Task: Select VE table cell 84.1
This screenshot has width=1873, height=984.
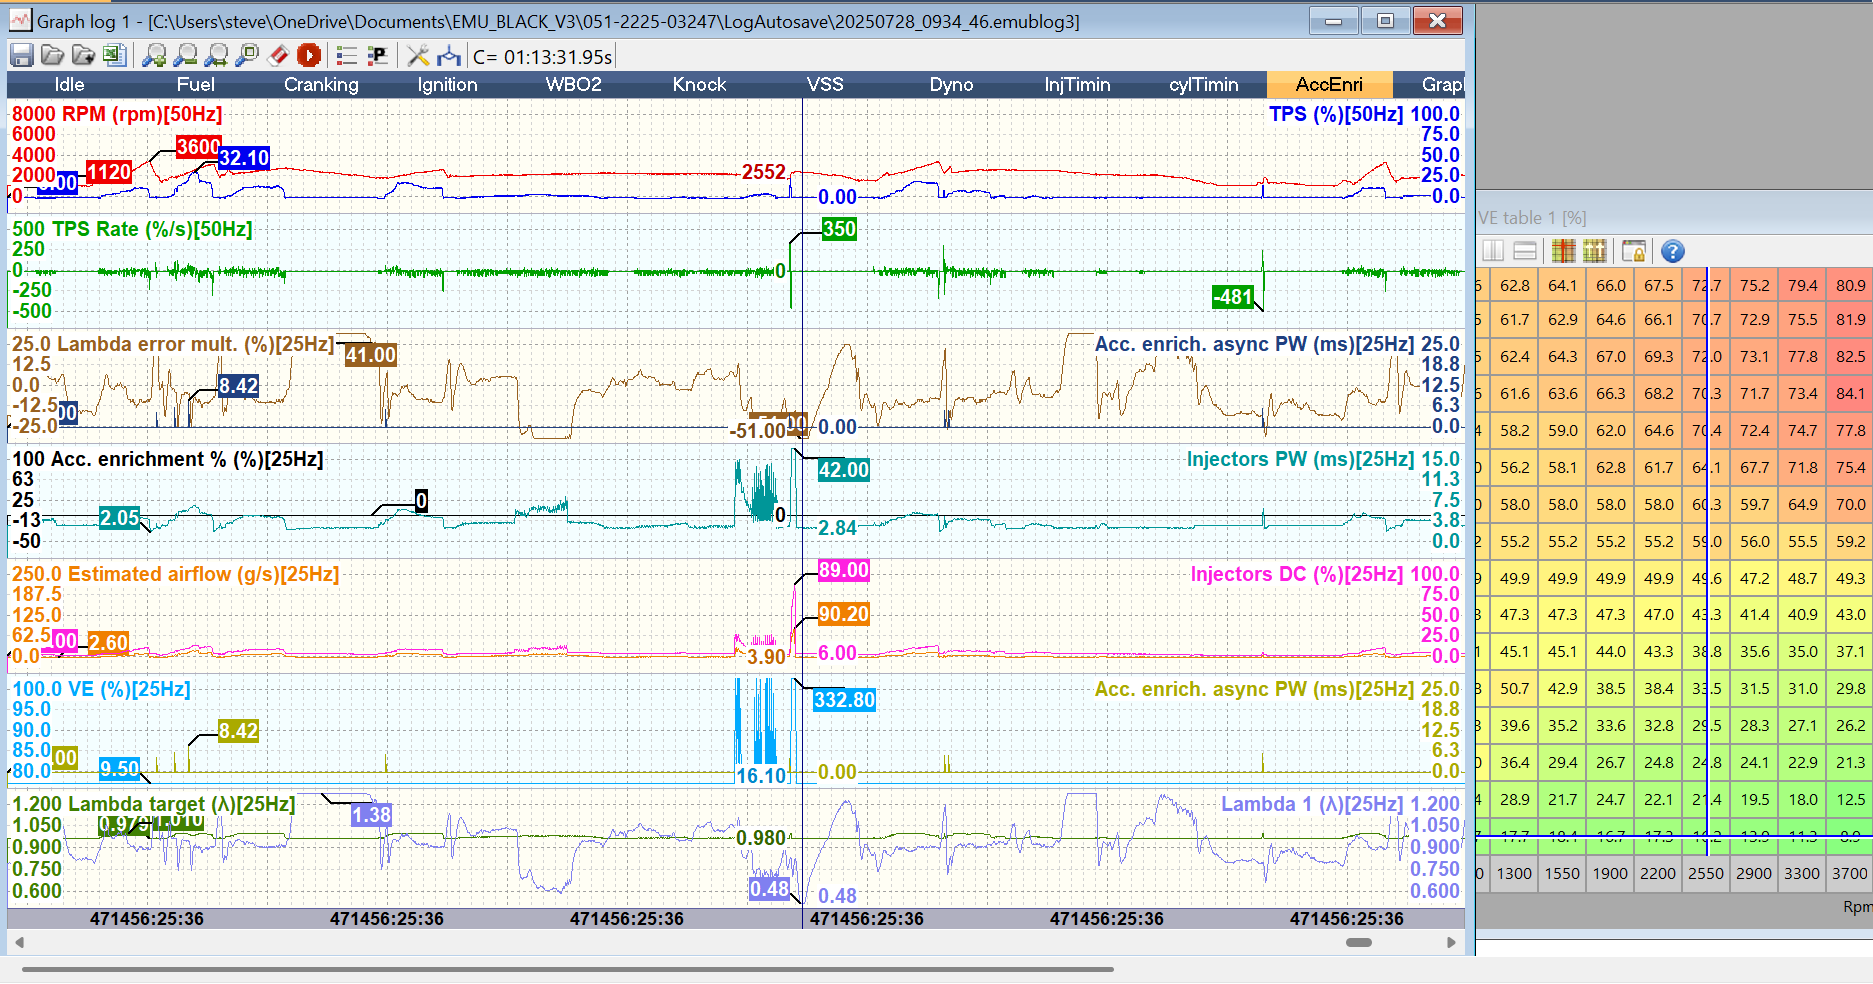Action: [1850, 394]
